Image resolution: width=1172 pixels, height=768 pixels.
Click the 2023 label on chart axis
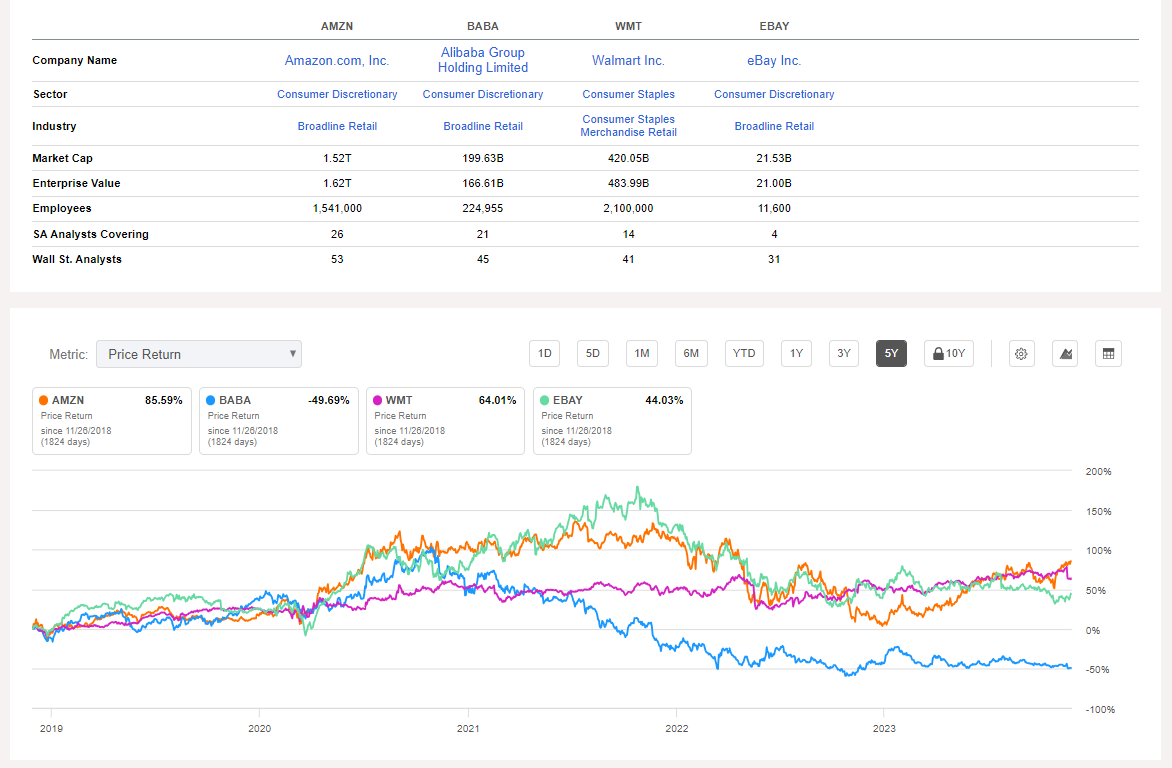click(x=883, y=728)
